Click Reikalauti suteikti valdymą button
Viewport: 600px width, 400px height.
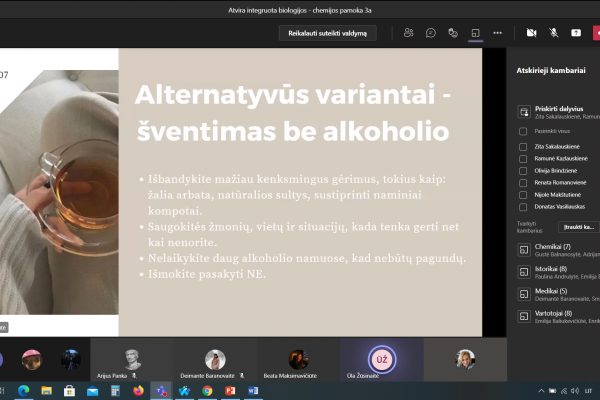click(328, 33)
